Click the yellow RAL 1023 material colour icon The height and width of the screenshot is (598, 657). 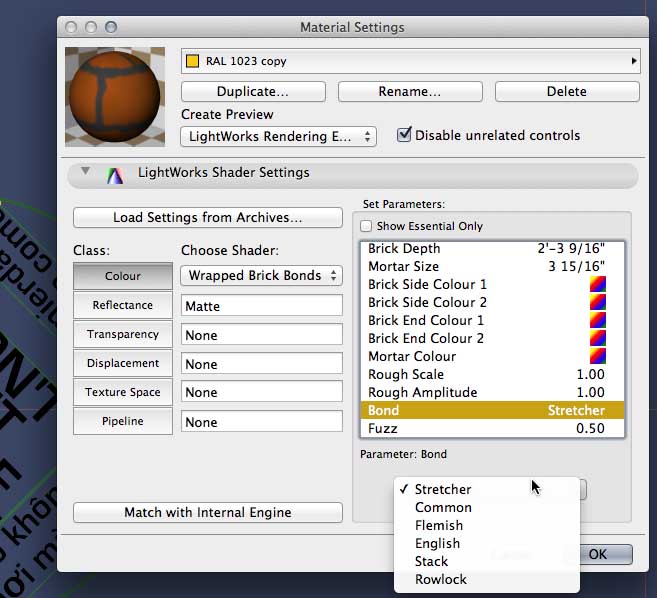[192, 61]
